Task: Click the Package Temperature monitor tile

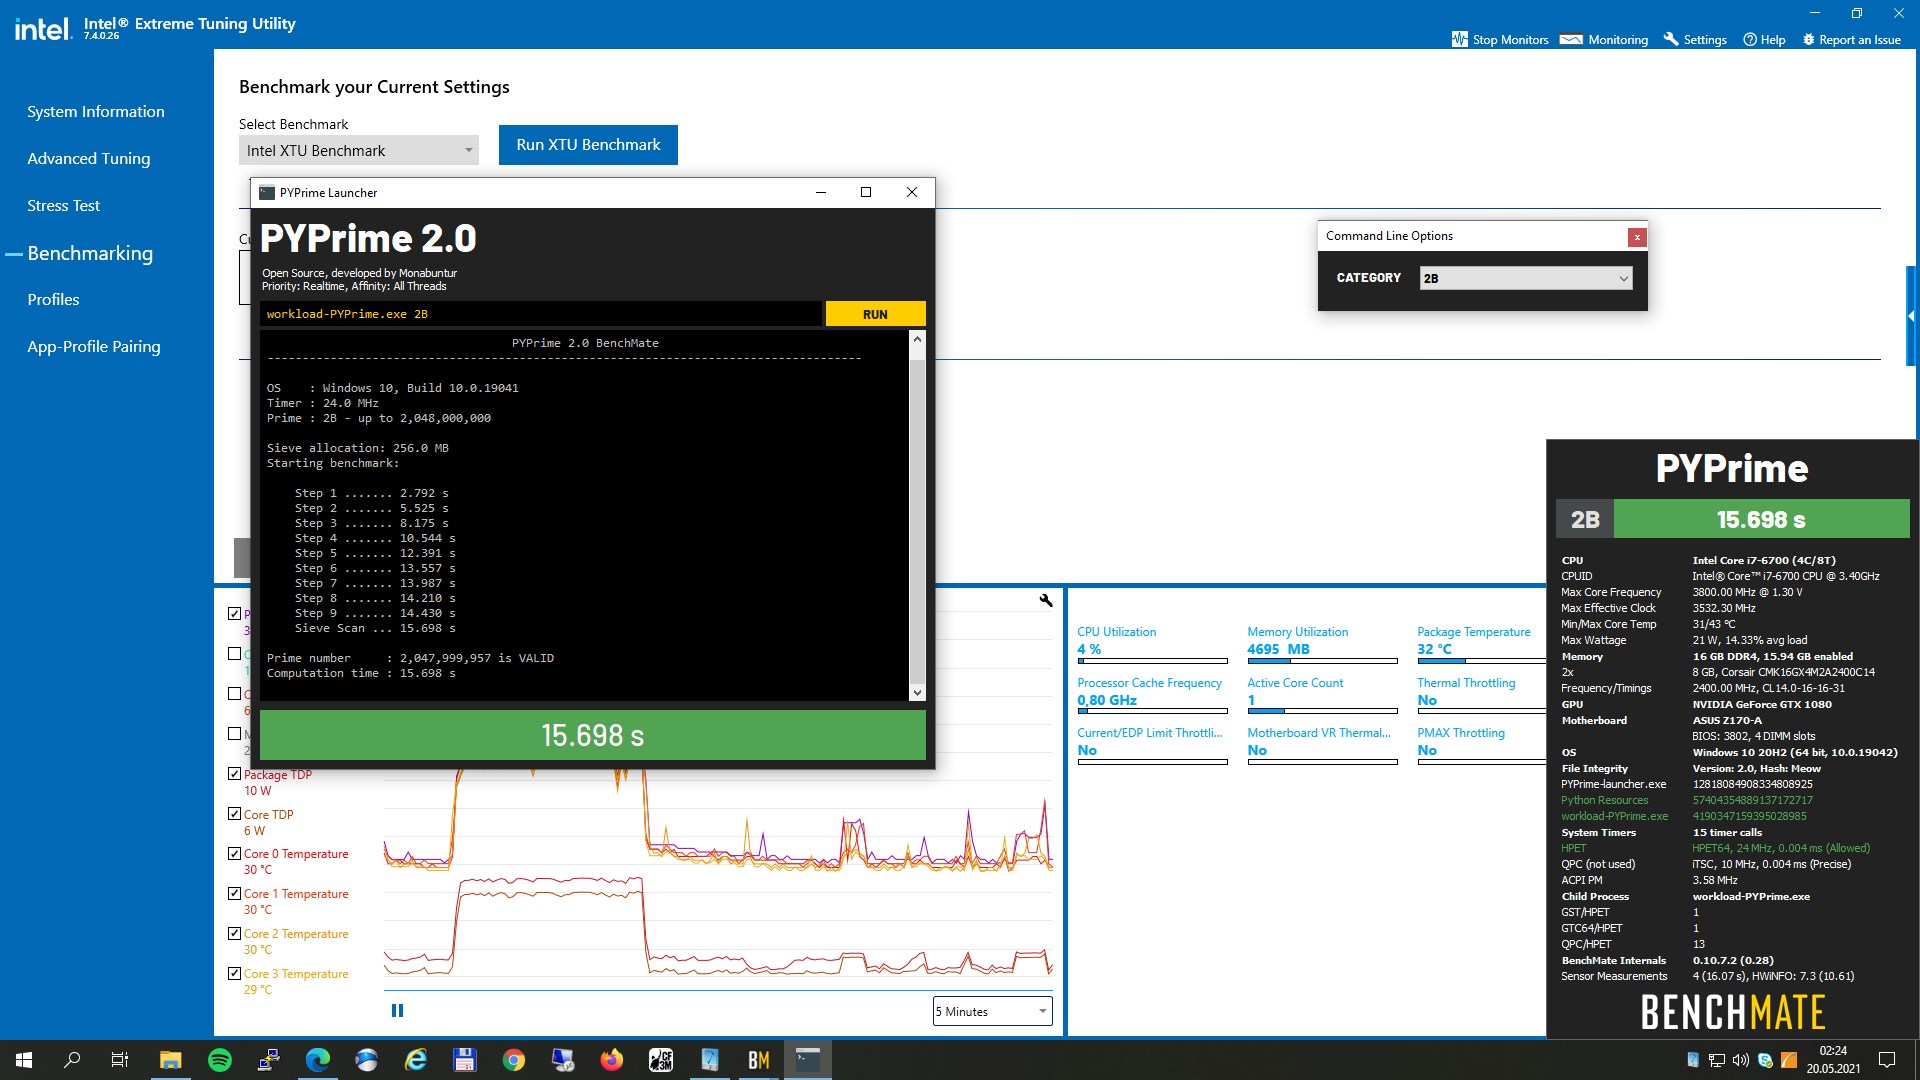Action: pos(1481,645)
